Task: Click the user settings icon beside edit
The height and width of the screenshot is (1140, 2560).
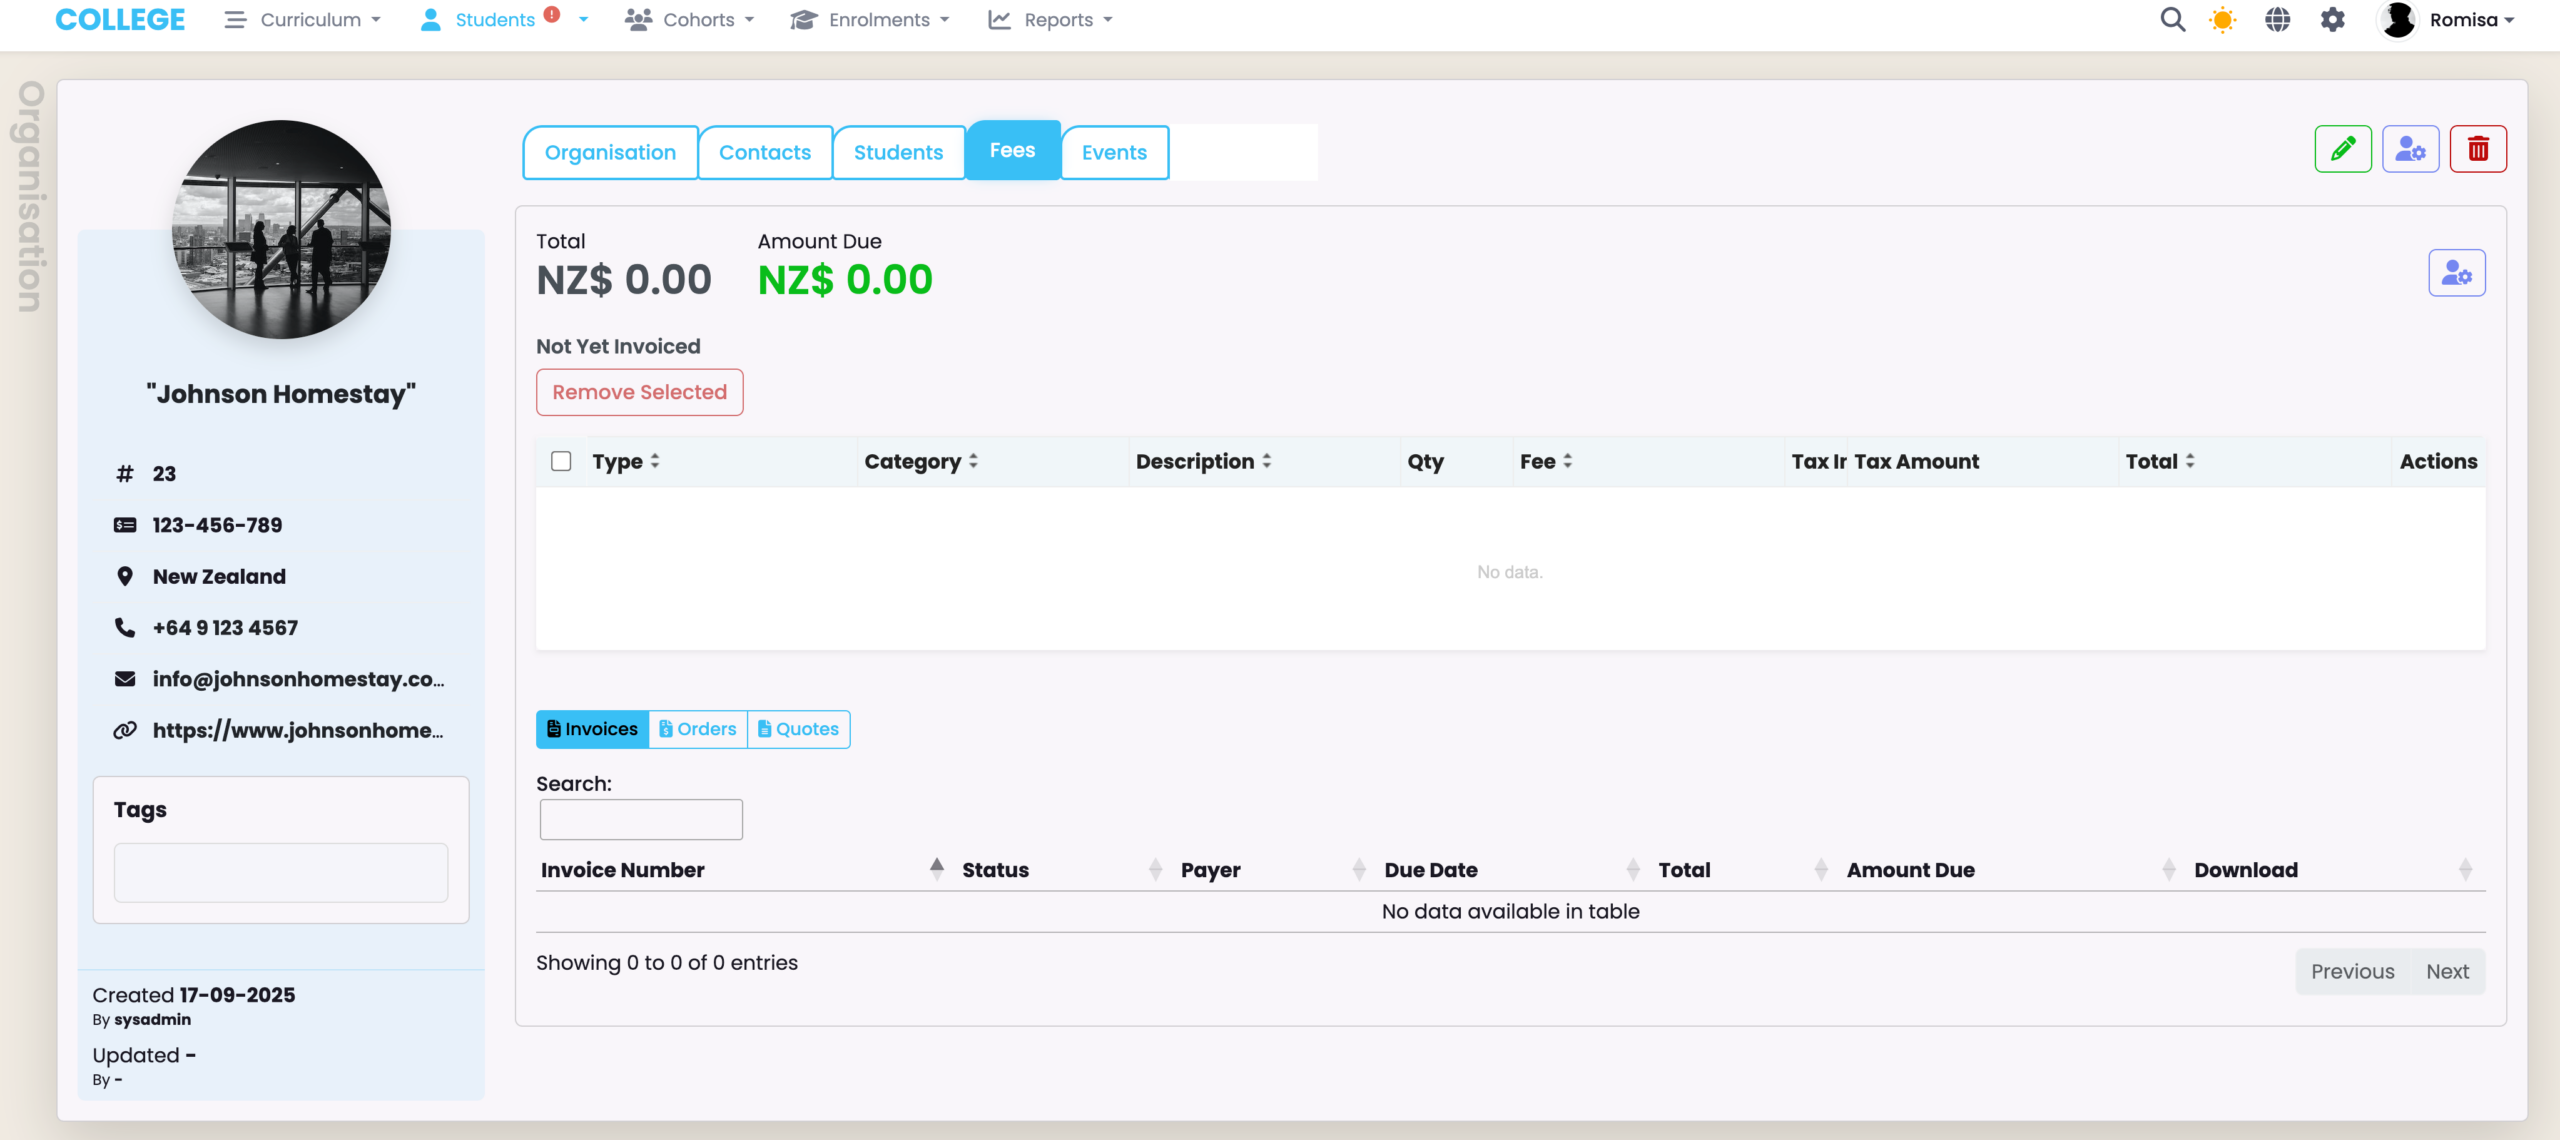Action: coord(2410,150)
